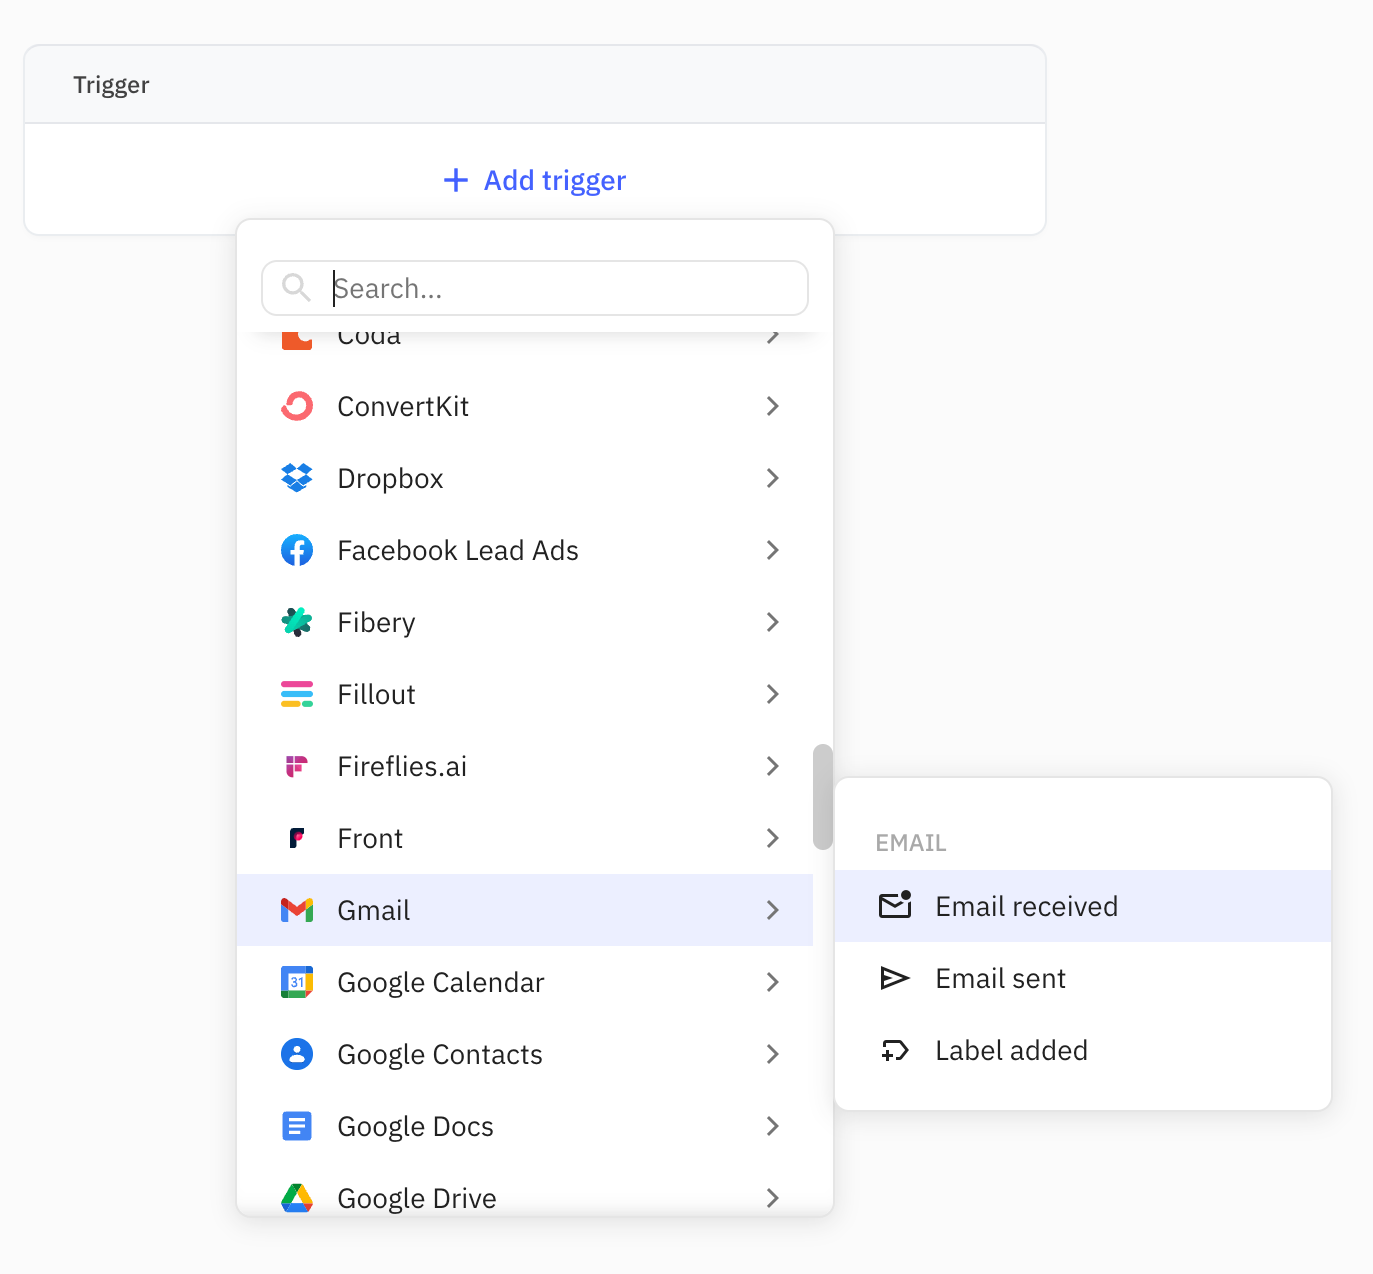Click the Email sent paper plane icon

coord(895,978)
